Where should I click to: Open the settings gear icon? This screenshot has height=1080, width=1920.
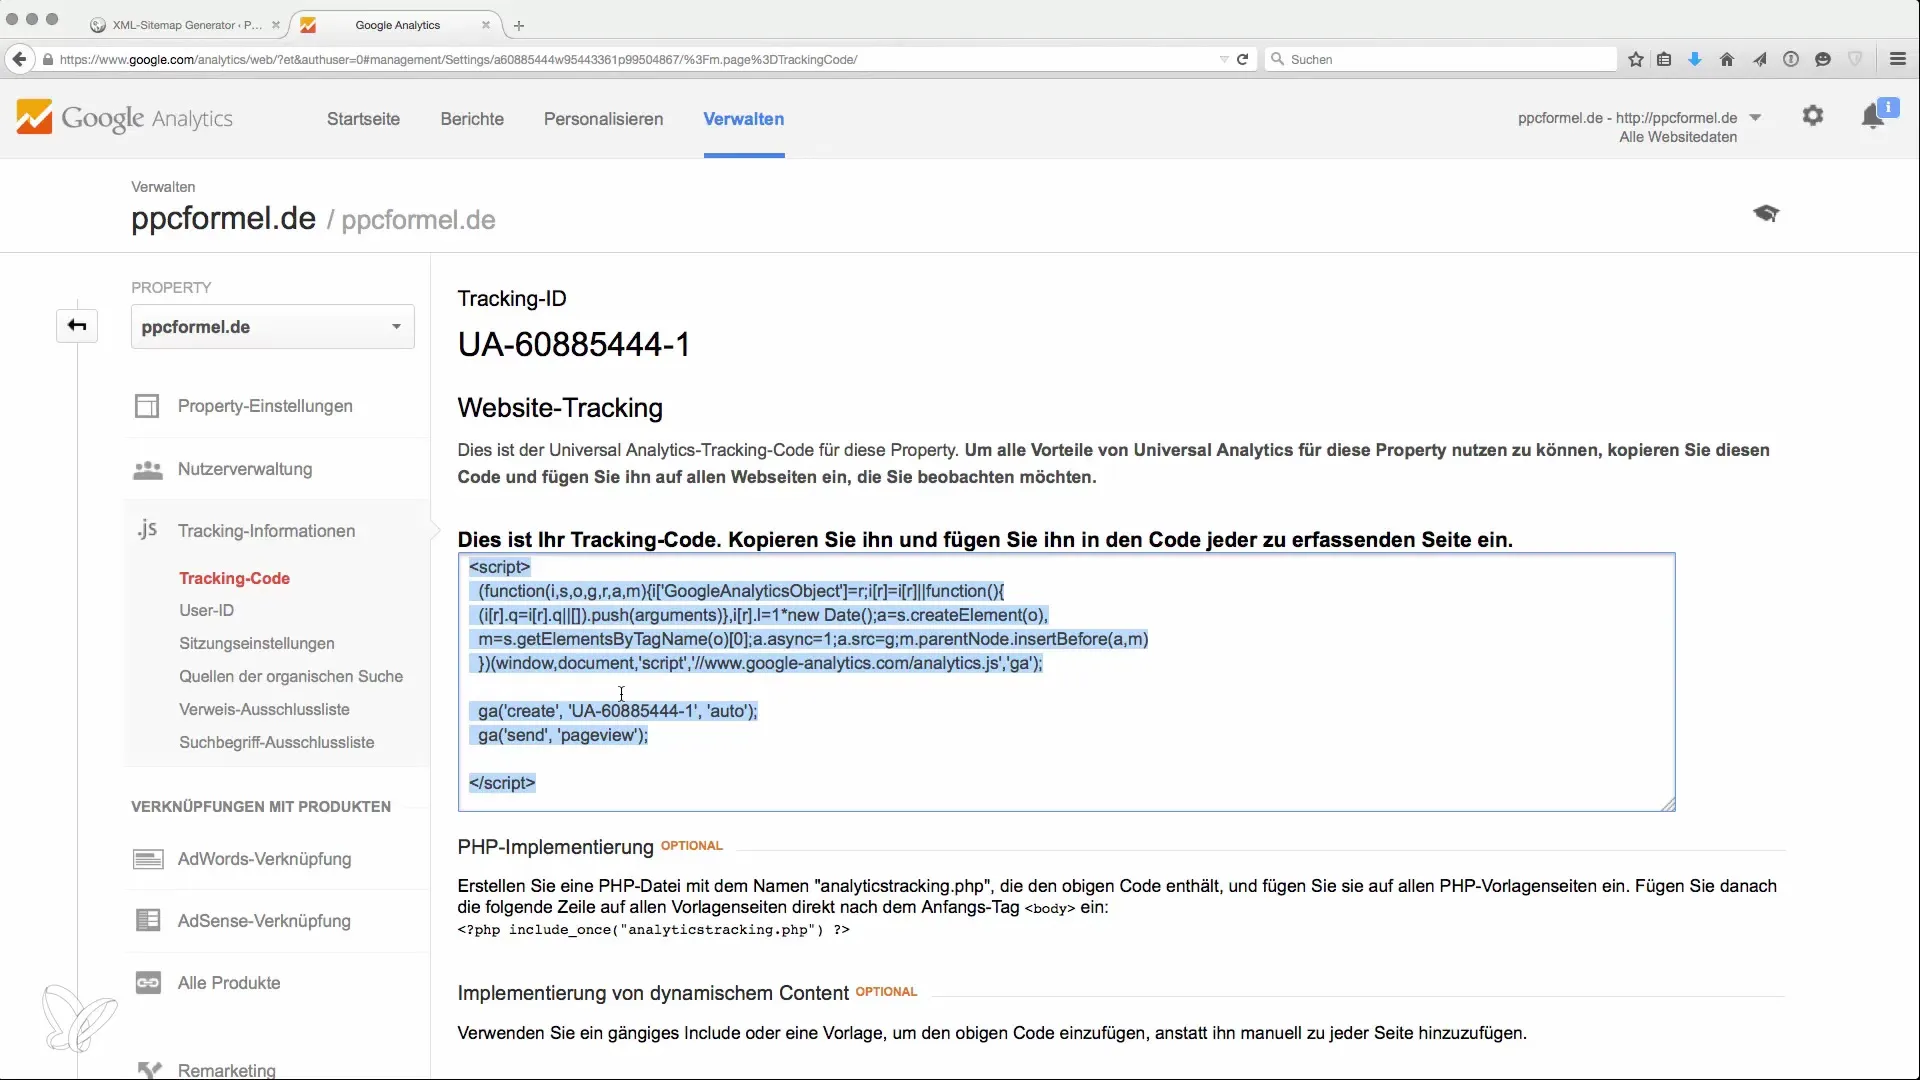[1812, 116]
